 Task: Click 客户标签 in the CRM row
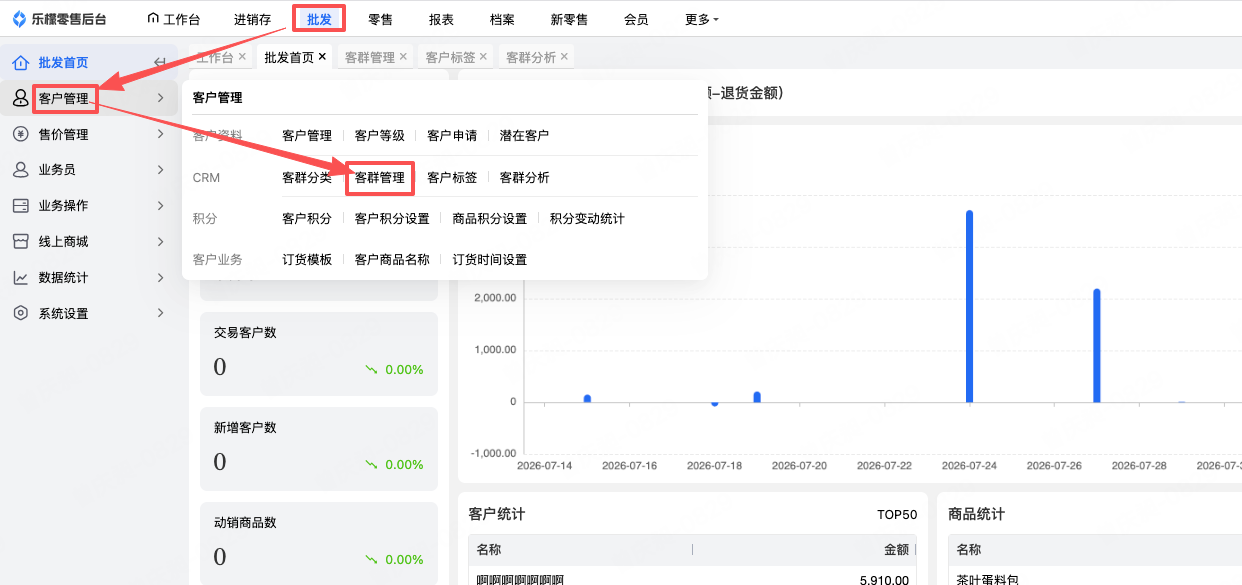tap(452, 177)
